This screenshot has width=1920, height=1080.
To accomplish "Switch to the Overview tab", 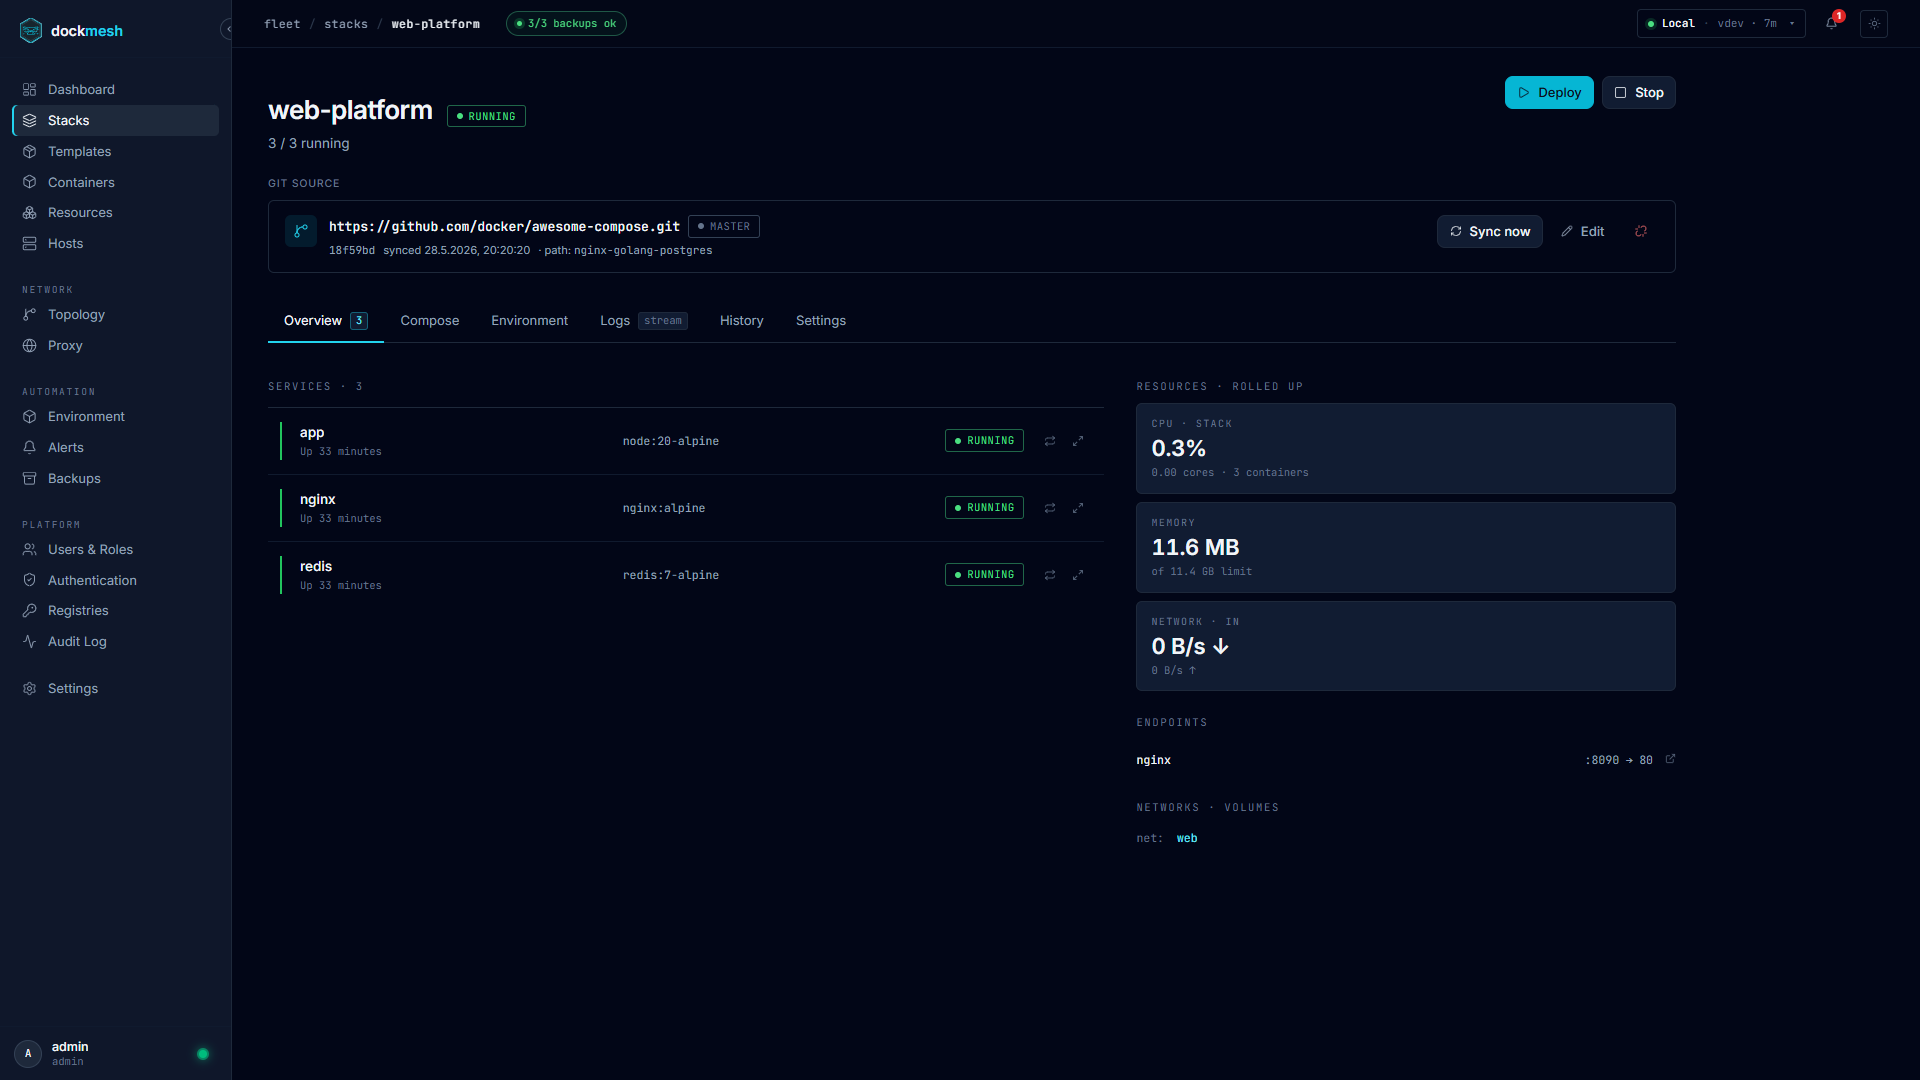I will tap(326, 321).
